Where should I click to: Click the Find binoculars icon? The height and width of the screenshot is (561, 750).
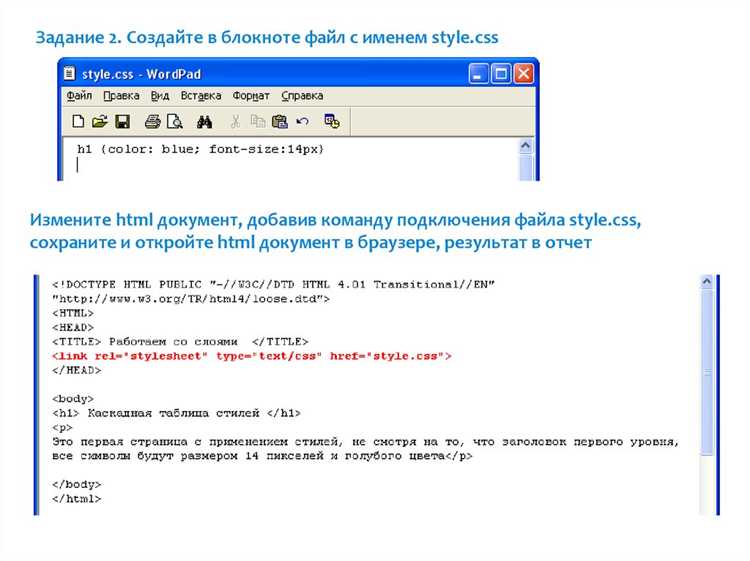pyautogui.click(x=205, y=121)
